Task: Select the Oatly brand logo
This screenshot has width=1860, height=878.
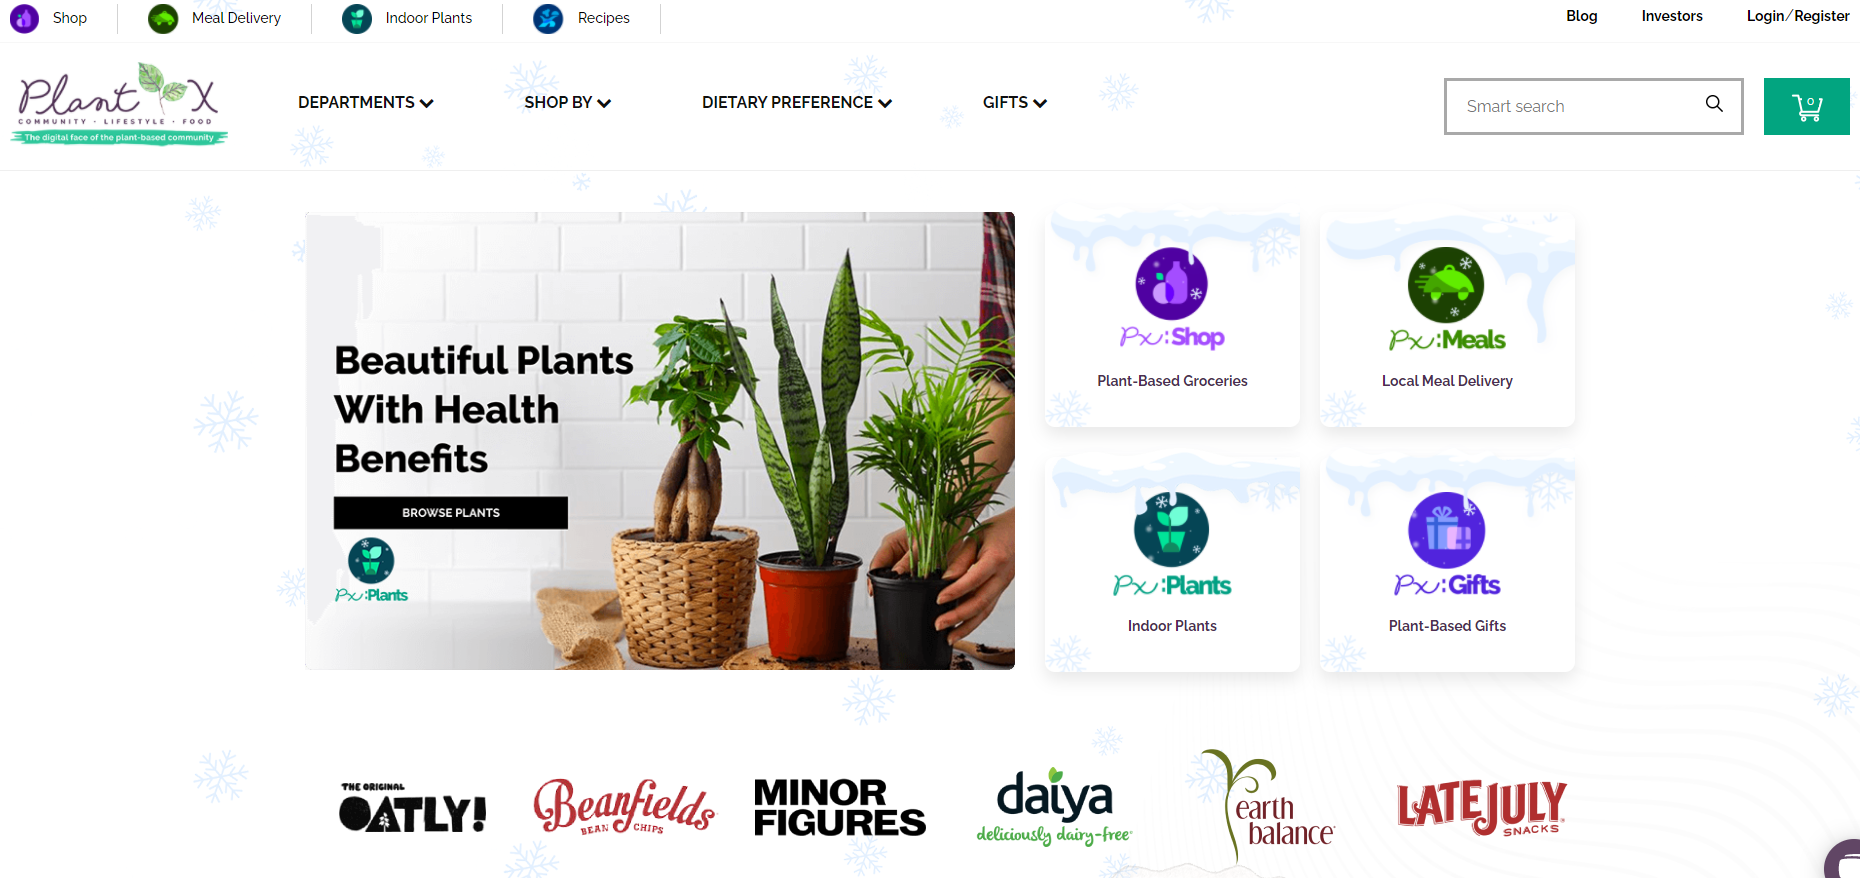Action: tap(412, 808)
